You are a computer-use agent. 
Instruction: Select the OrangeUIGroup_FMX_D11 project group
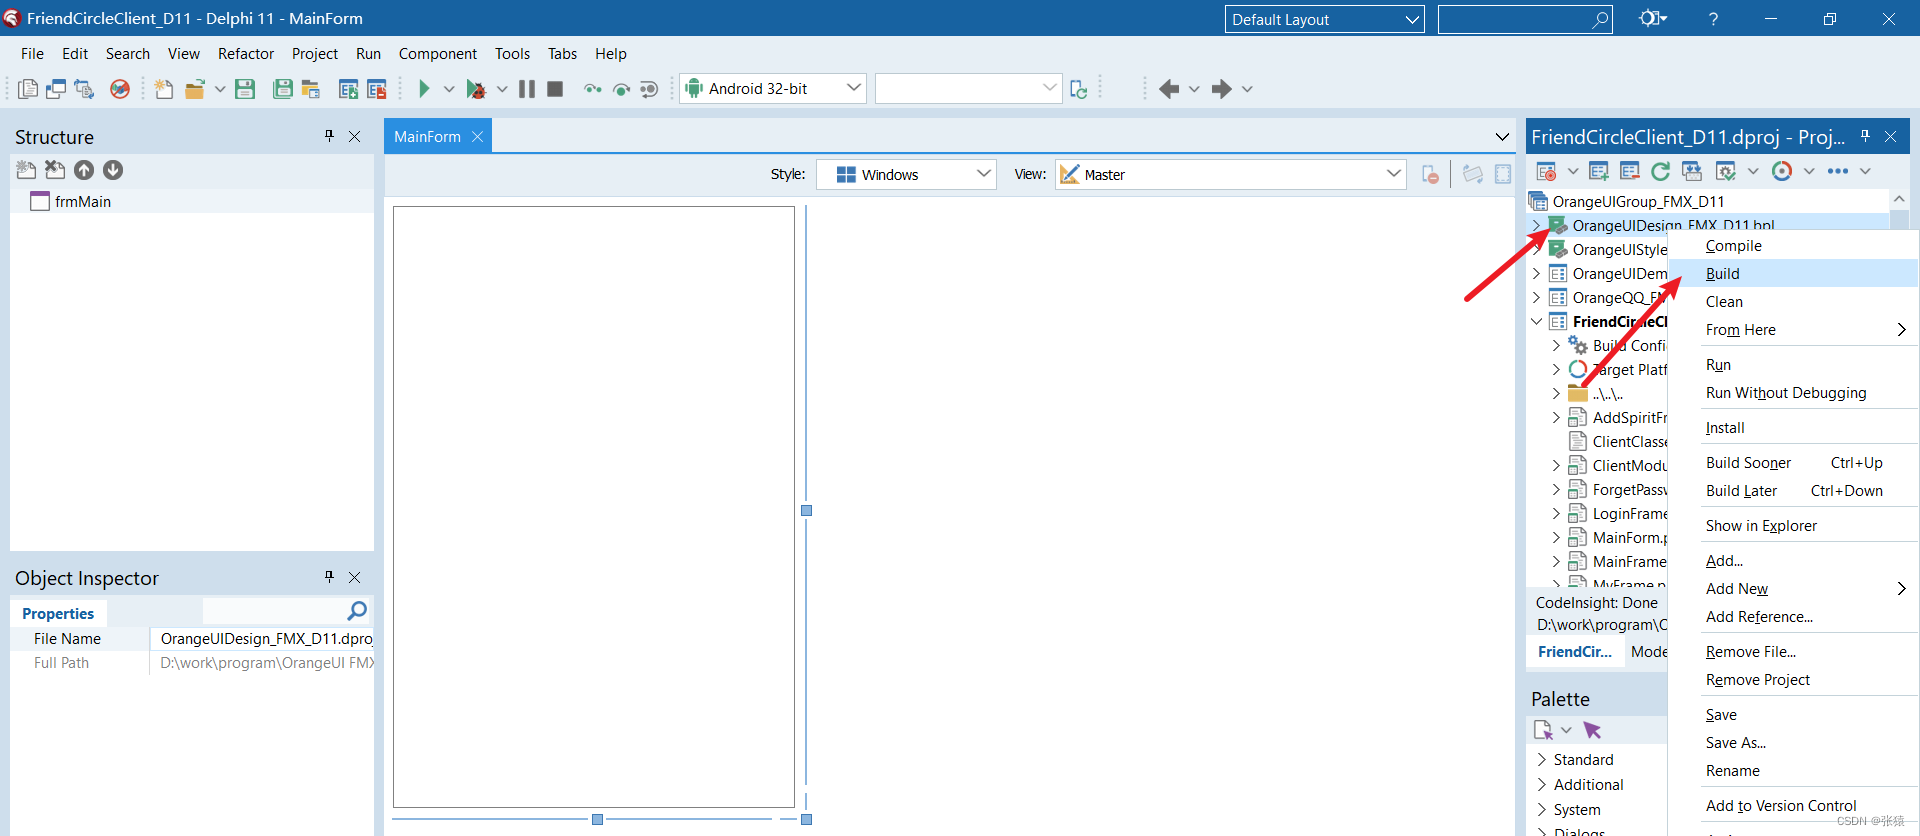coord(1638,201)
